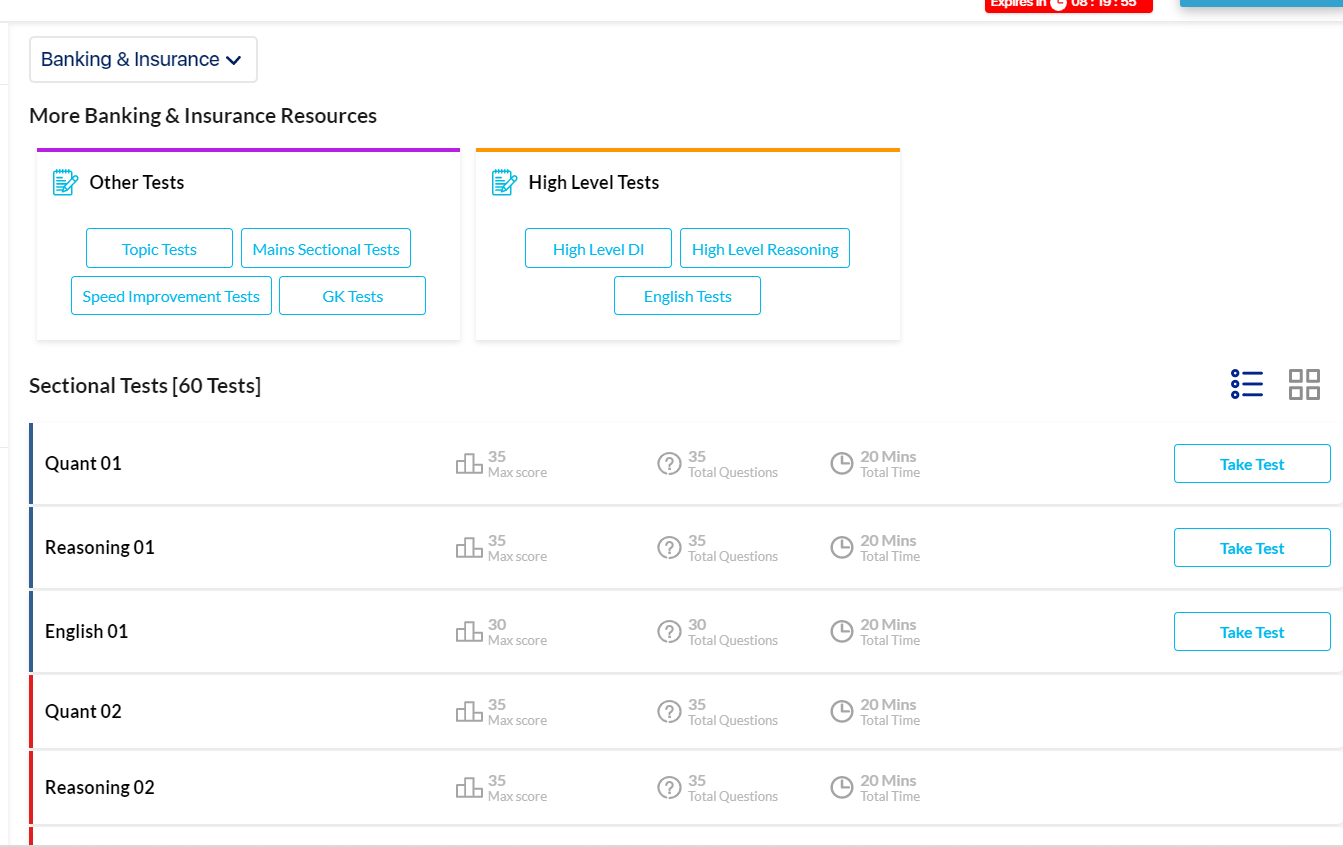Click the English 01 question mark icon
Image resolution: width=1343 pixels, height=847 pixels.
click(x=669, y=632)
